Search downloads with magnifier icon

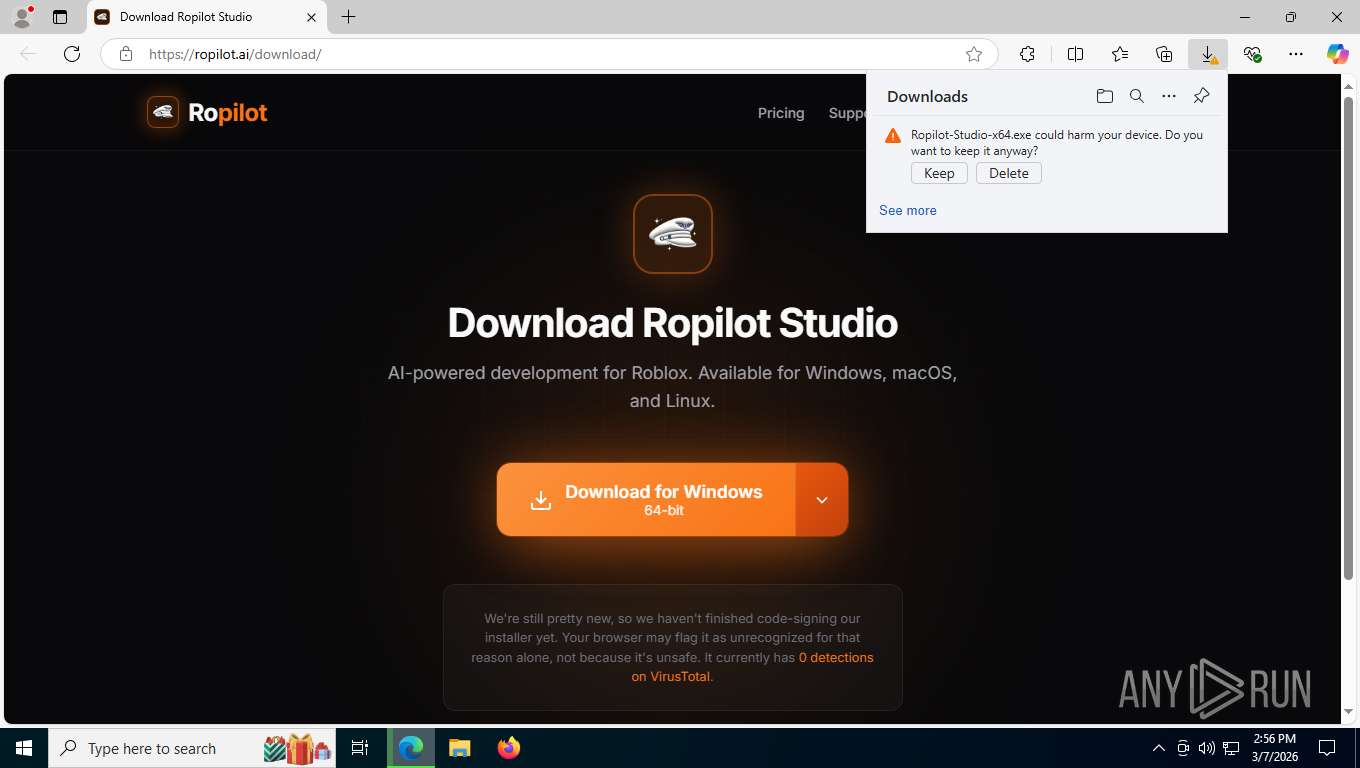1137,96
